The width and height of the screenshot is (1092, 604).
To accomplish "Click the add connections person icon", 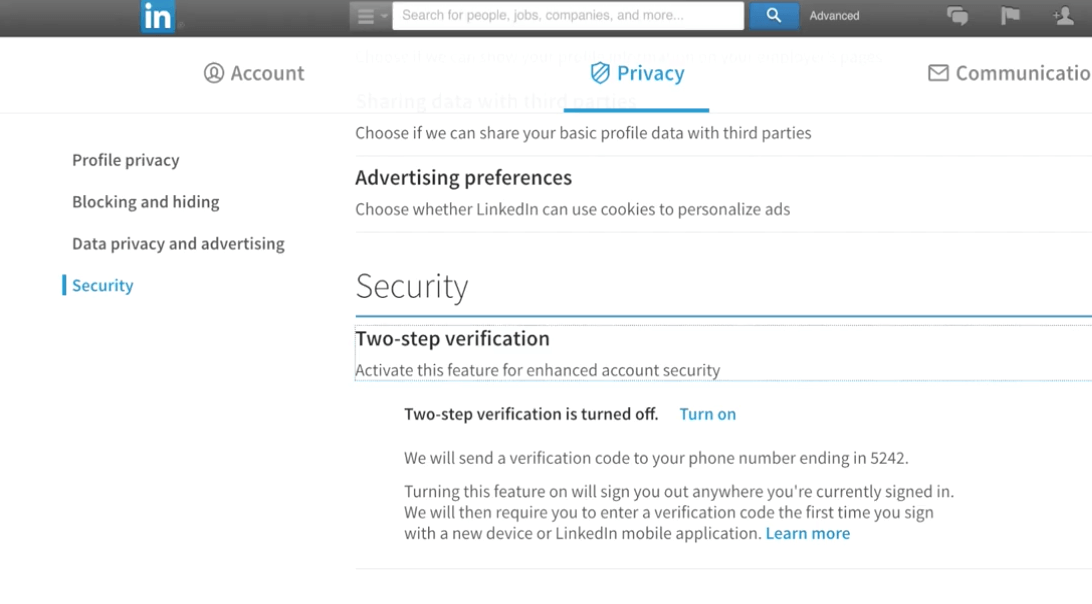I will 1063,15.
